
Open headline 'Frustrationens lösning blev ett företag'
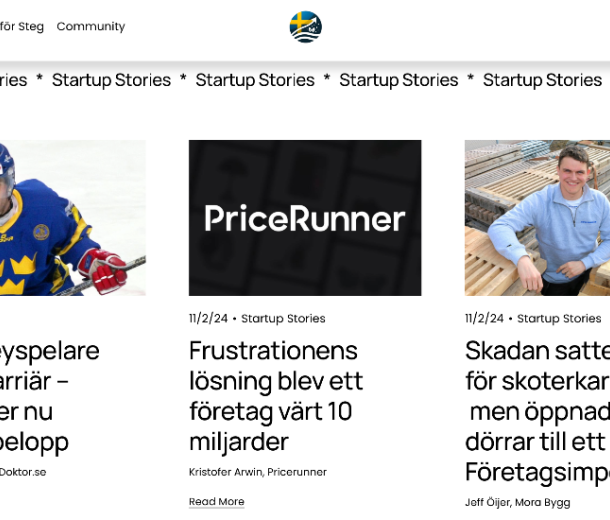point(276,396)
